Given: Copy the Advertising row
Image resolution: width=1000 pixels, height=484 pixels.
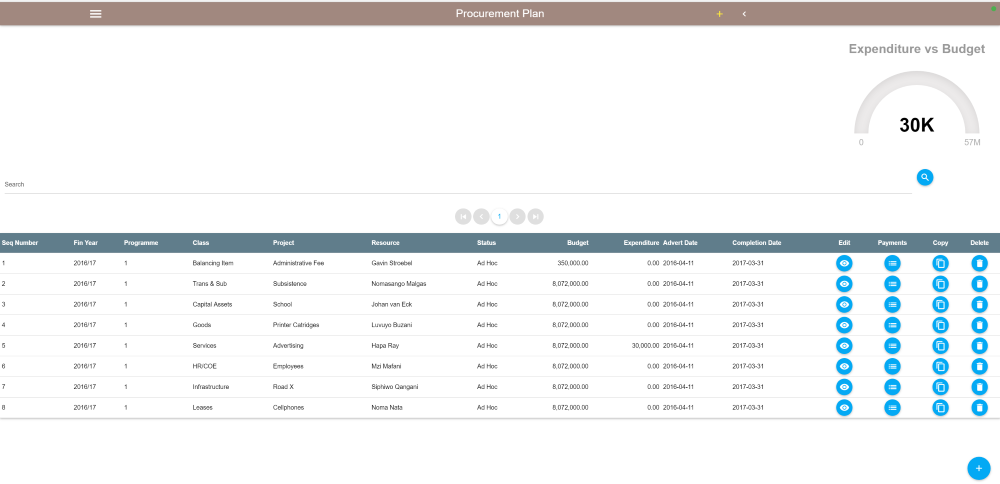Looking at the screenshot, I should point(940,346).
